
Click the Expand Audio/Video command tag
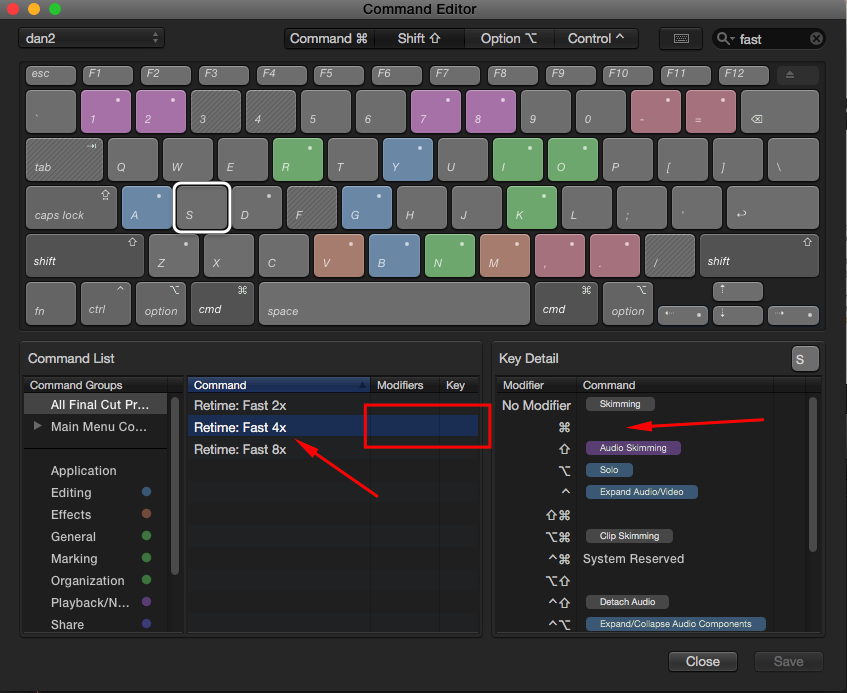pyautogui.click(x=642, y=492)
